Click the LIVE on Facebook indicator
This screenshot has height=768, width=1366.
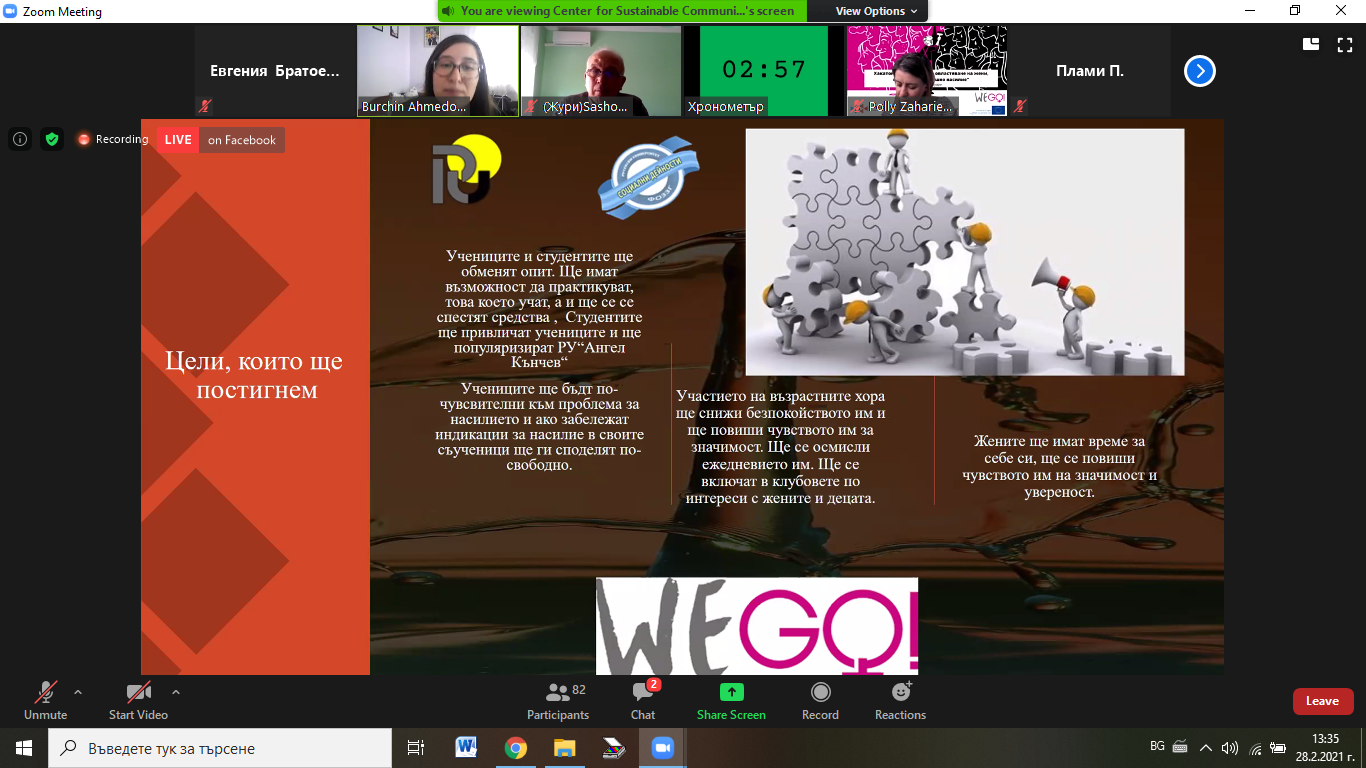pos(221,140)
